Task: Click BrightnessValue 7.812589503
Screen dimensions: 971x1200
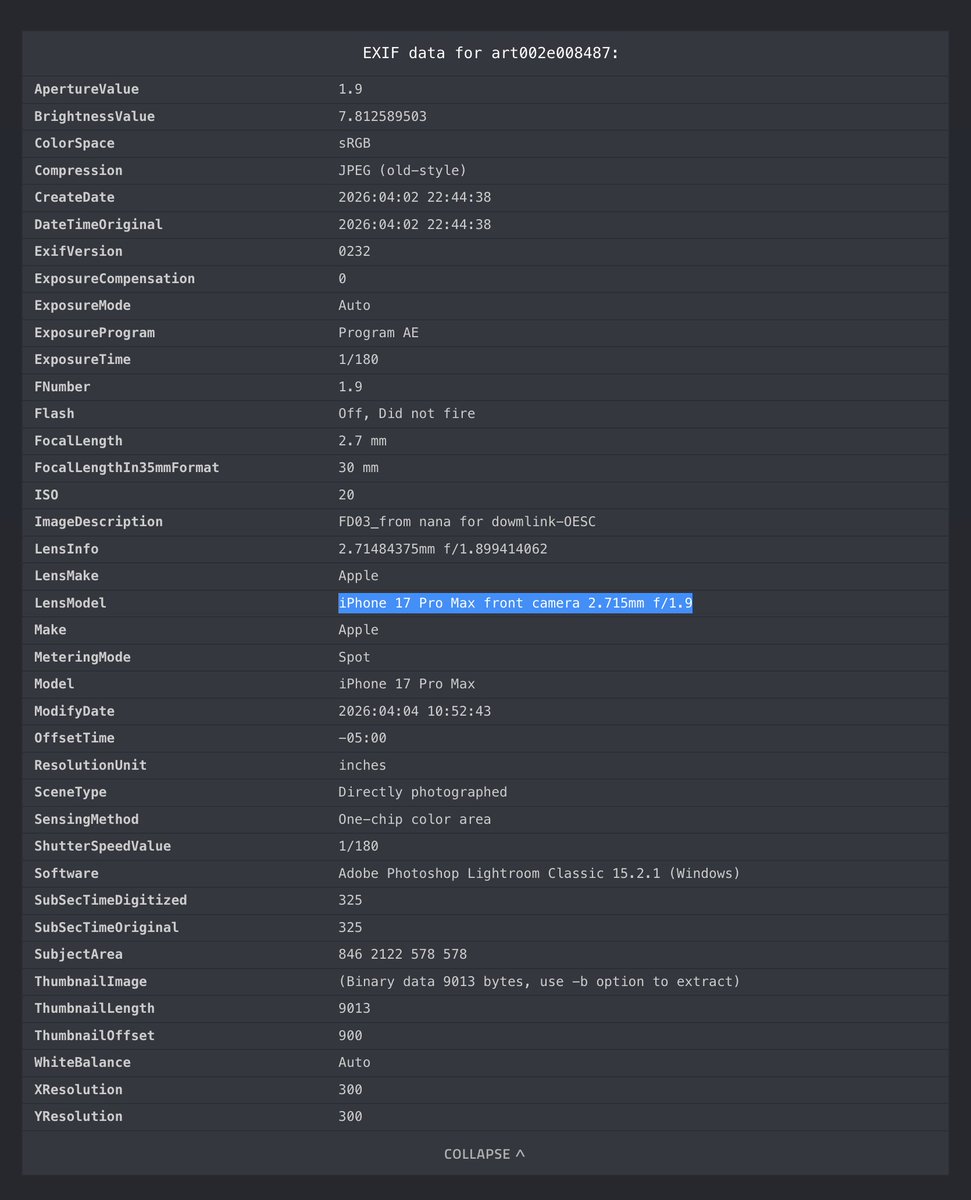Action: click(382, 116)
